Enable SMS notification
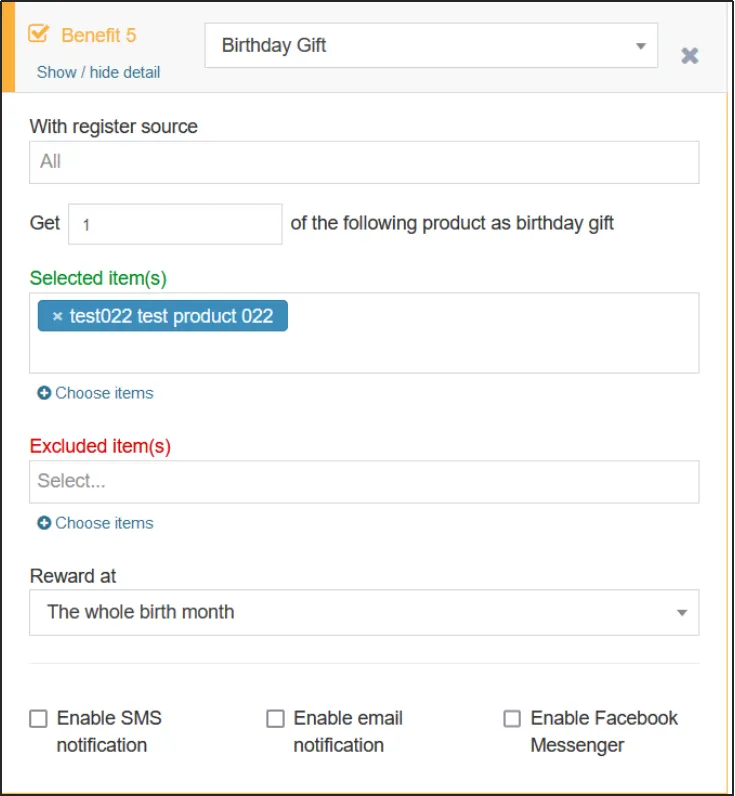The height and width of the screenshot is (796, 735). tap(39, 718)
